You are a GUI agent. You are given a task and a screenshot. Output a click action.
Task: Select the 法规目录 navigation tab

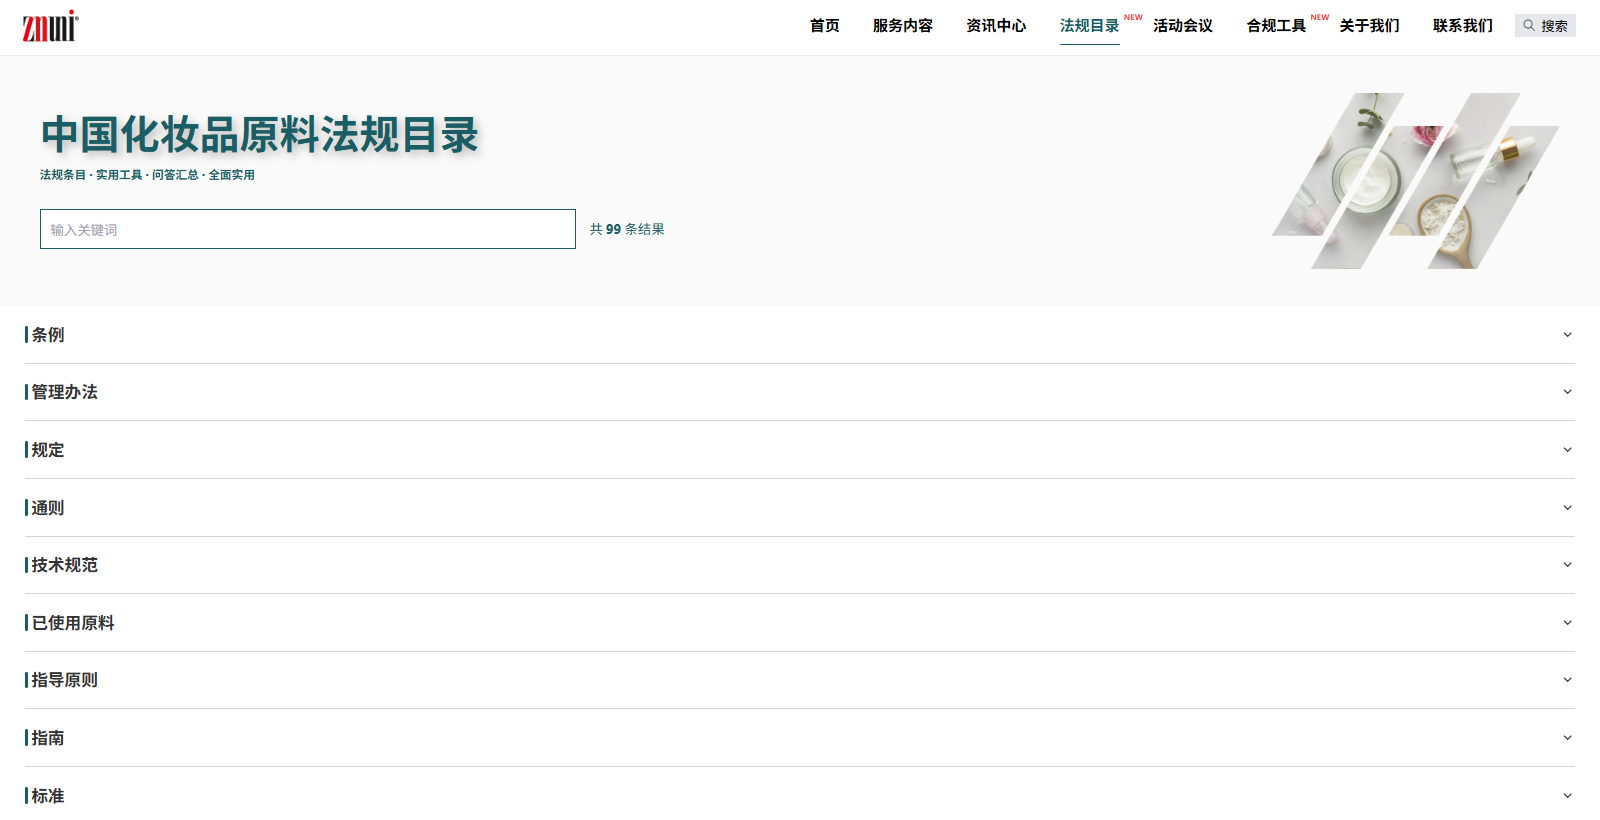[1089, 26]
